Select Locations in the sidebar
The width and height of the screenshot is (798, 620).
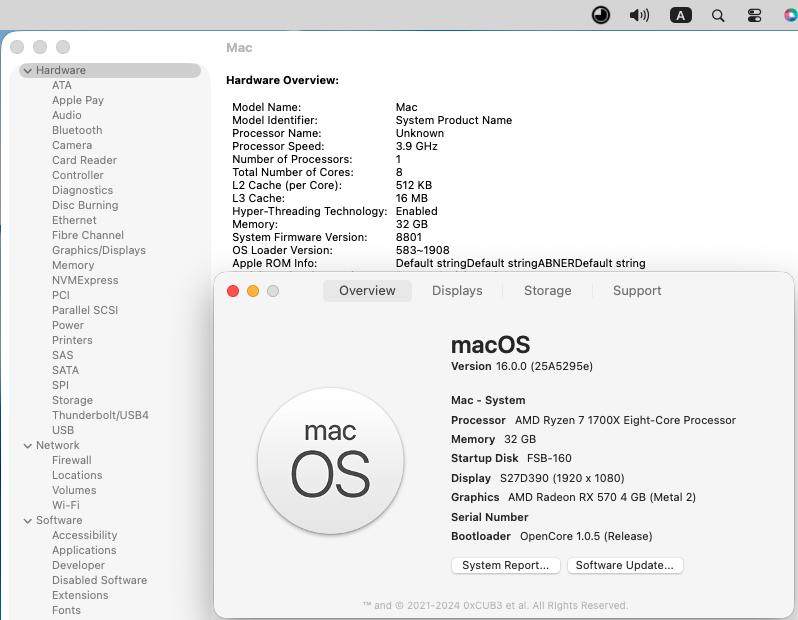point(77,475)
